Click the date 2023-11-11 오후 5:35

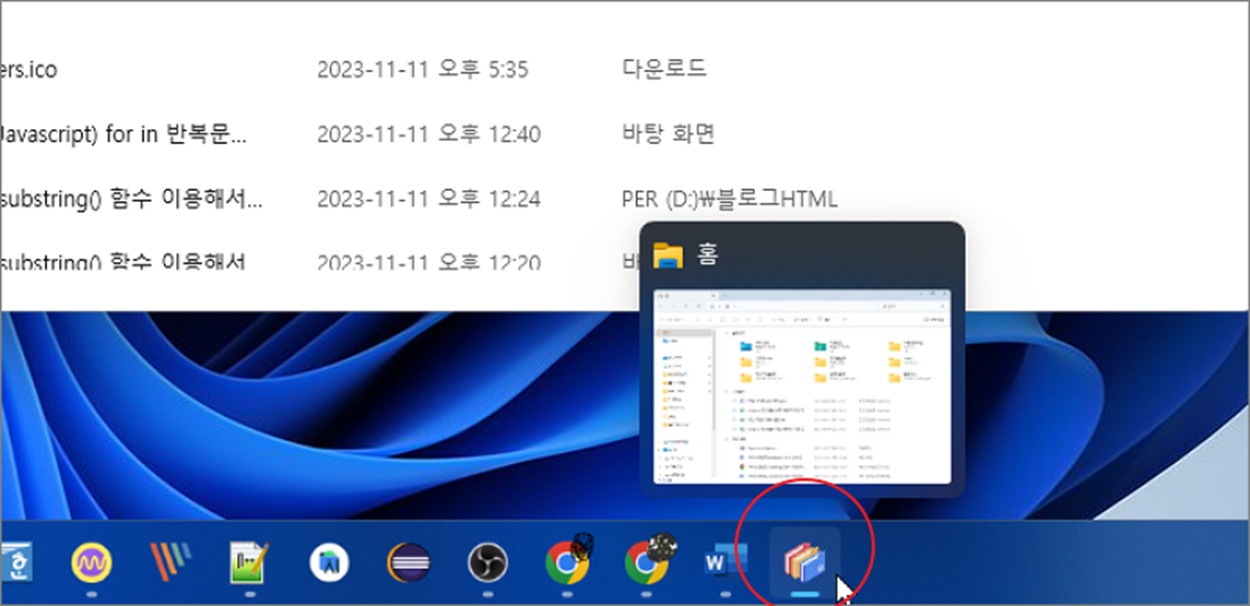click(423, 69)
